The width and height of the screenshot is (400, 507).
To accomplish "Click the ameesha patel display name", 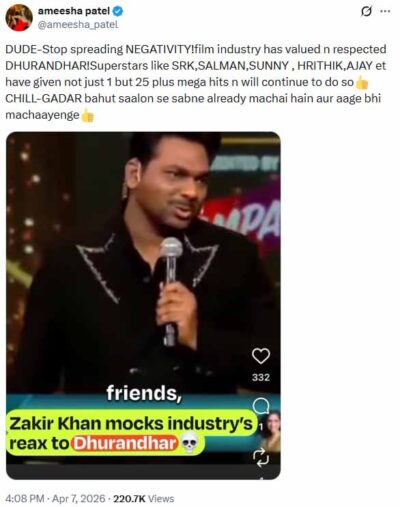I will point(74,11).
